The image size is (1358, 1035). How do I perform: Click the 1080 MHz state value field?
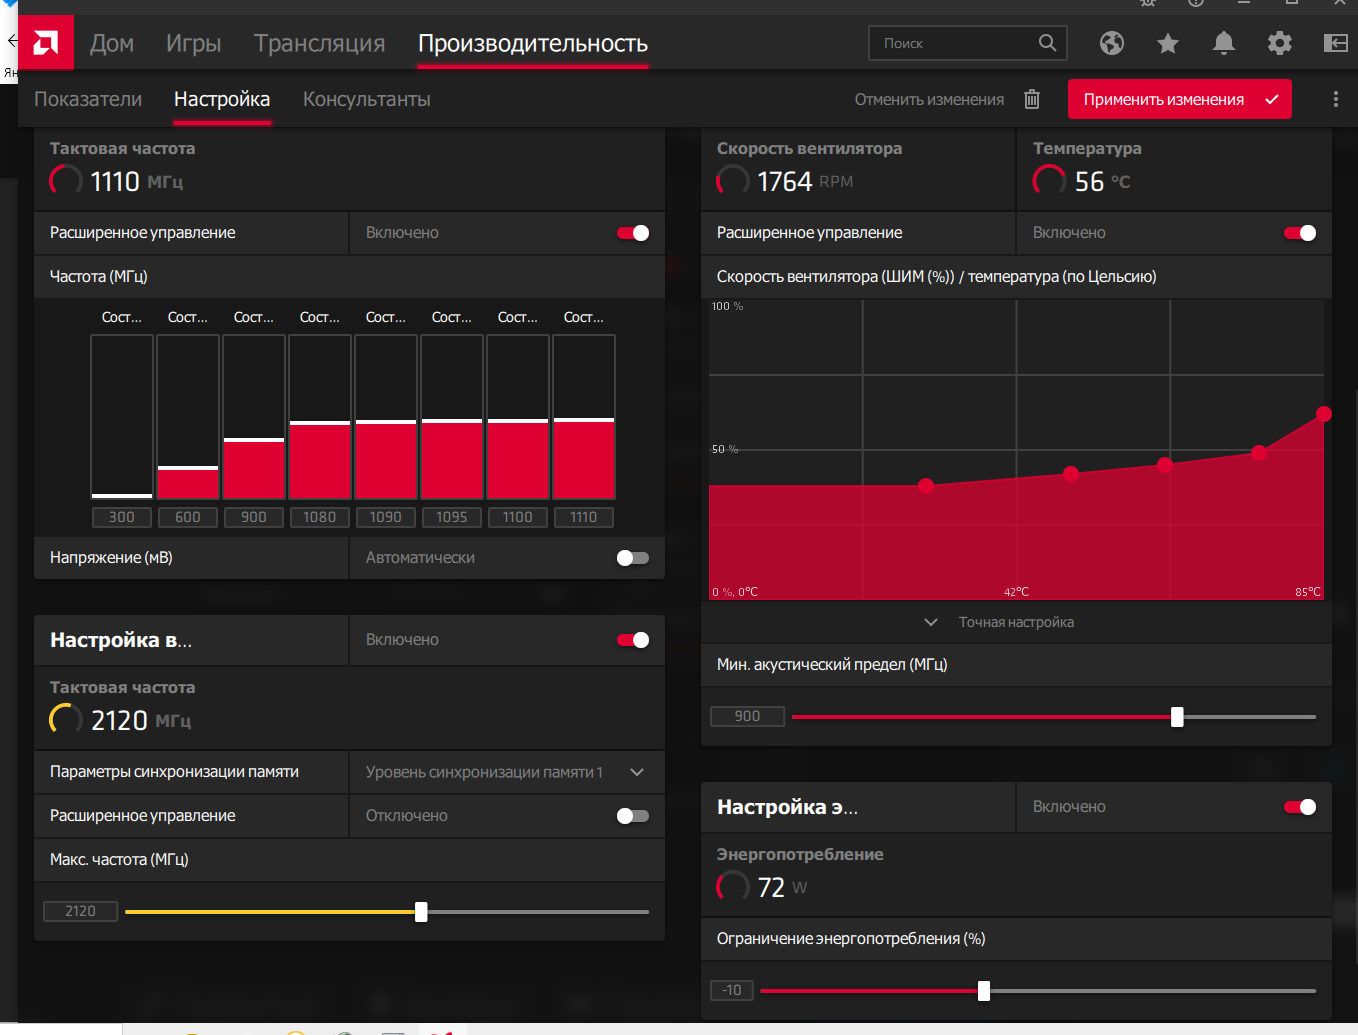pos(320,517)
